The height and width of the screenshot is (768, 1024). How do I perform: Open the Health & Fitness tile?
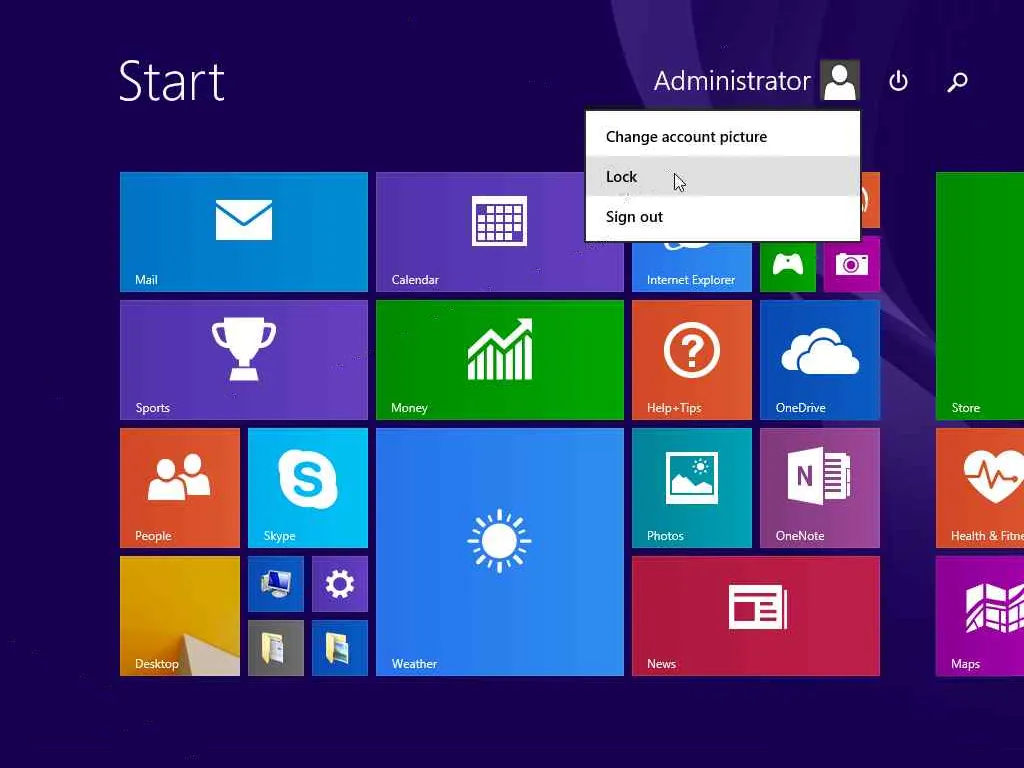980,488
